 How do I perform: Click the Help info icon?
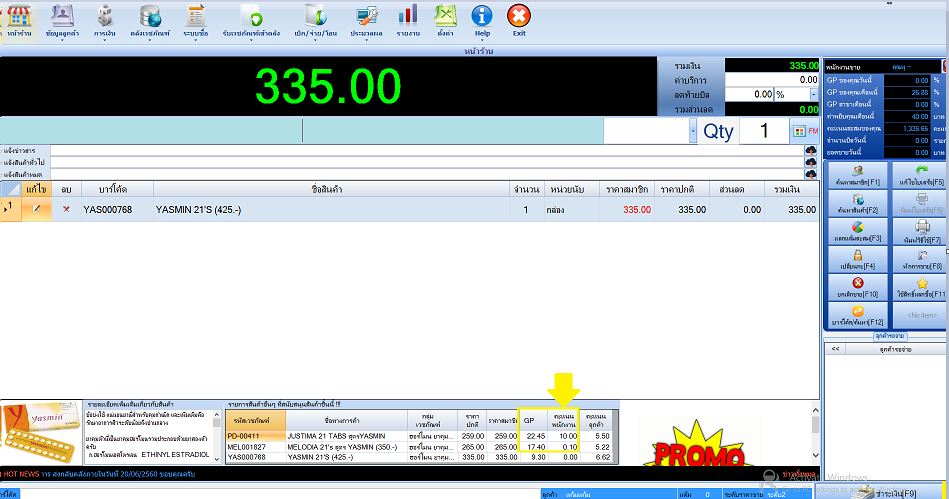tap(482, 20)
